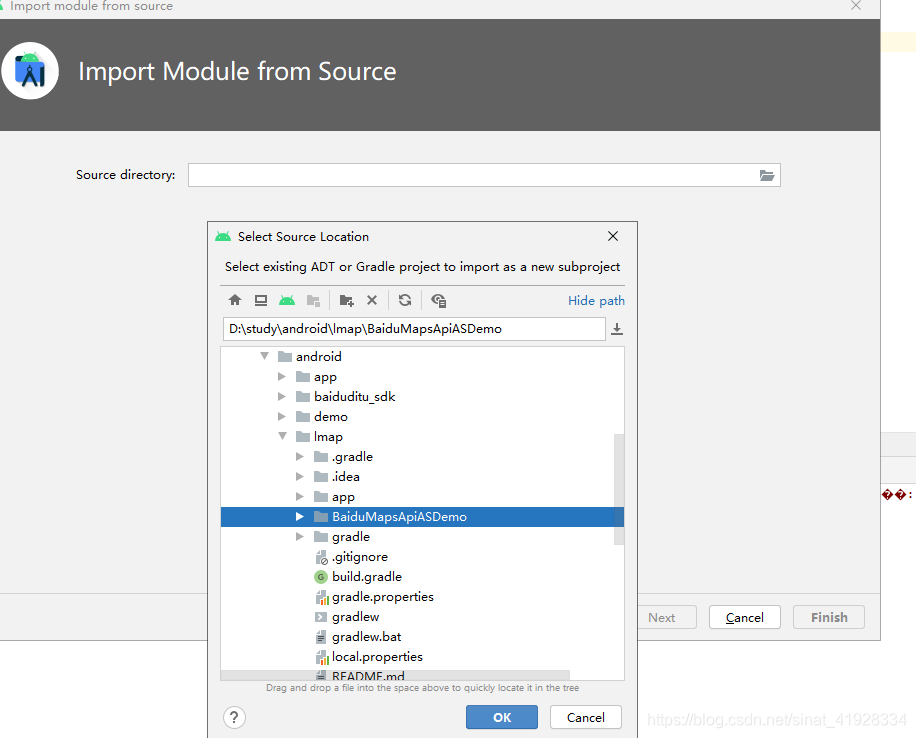Click the path text field
Viewport: 916px width, 738px height.
pos(414,329)
